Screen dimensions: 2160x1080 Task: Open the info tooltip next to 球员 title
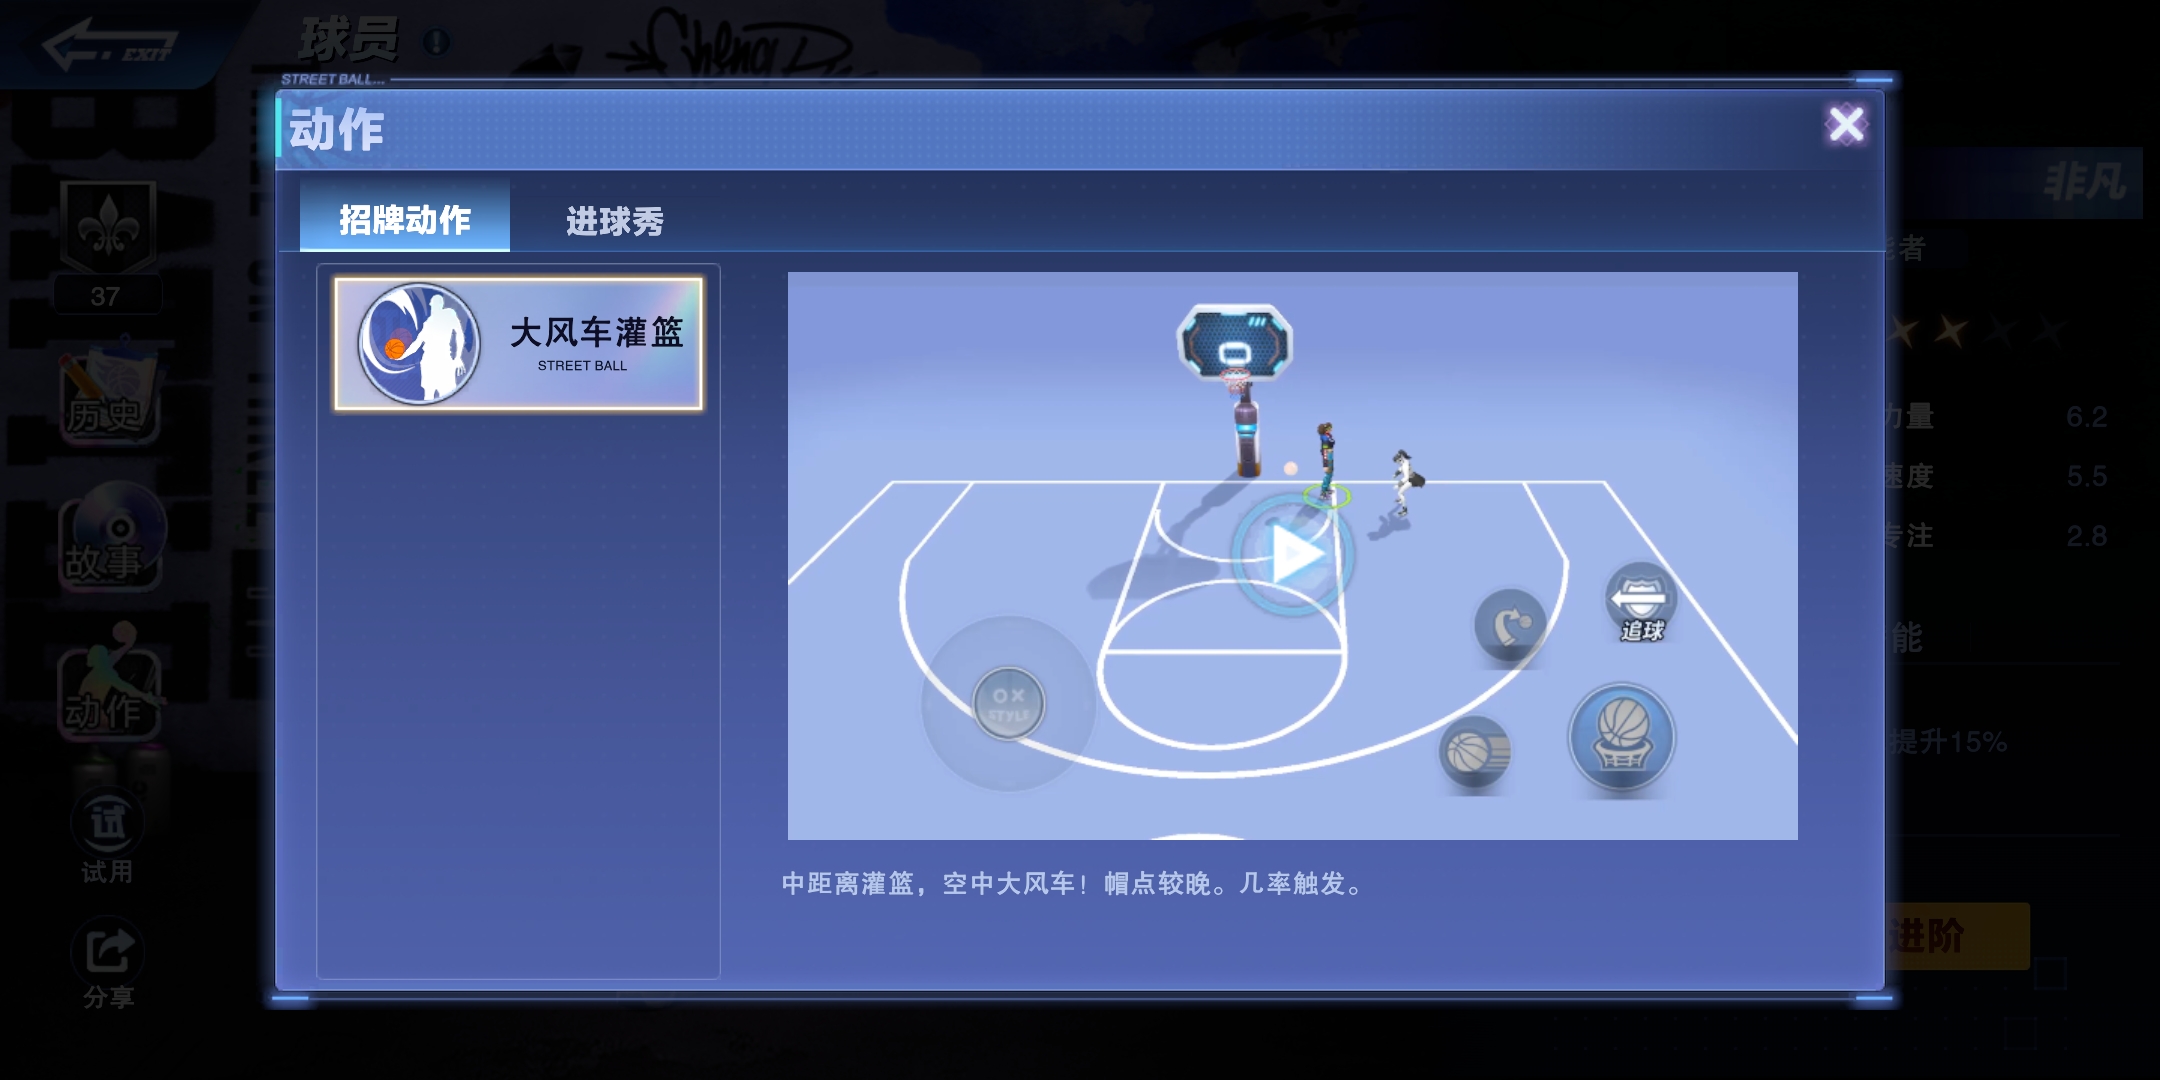point(434,40)
